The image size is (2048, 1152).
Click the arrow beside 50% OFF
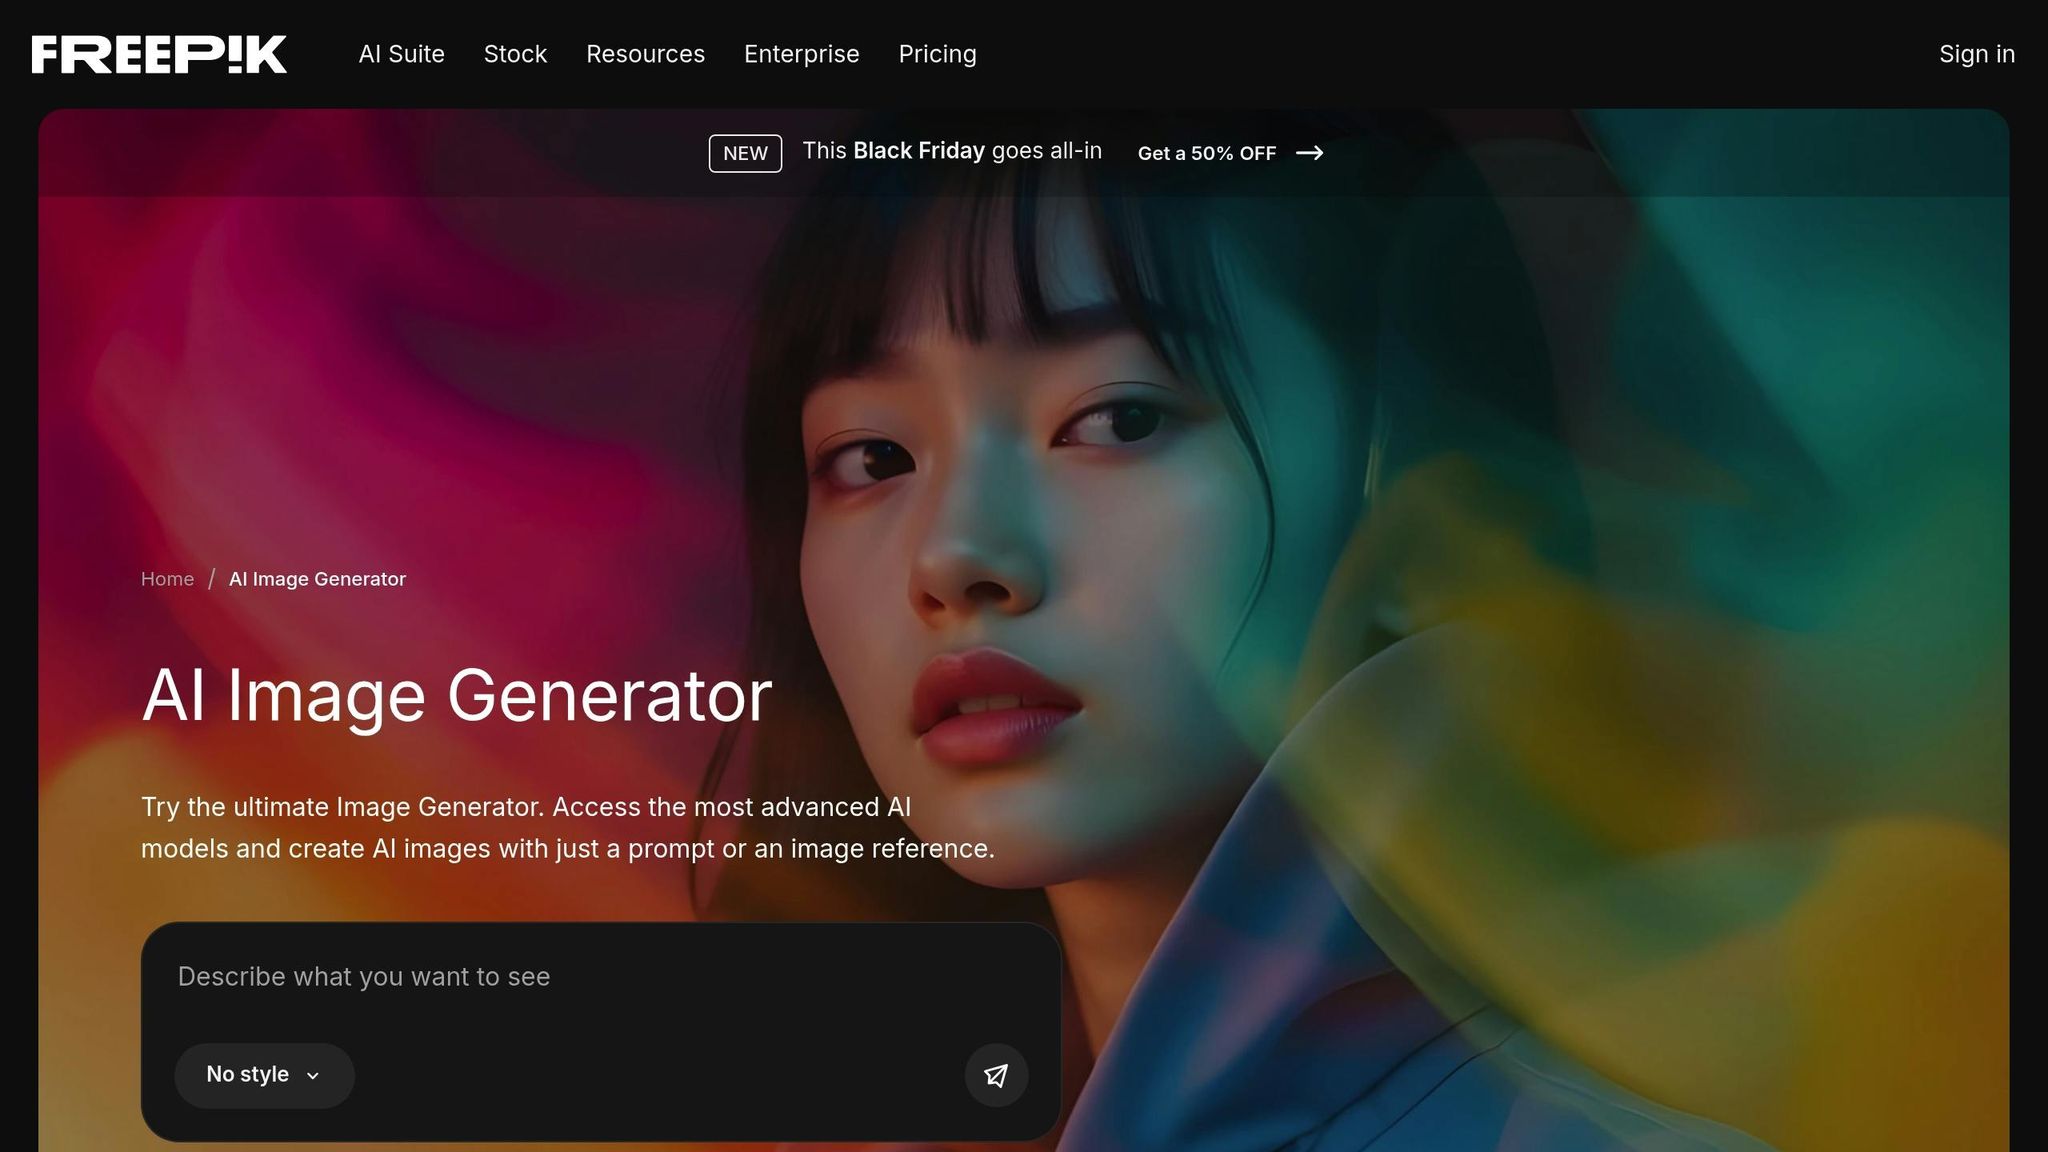coord(1309,153)
